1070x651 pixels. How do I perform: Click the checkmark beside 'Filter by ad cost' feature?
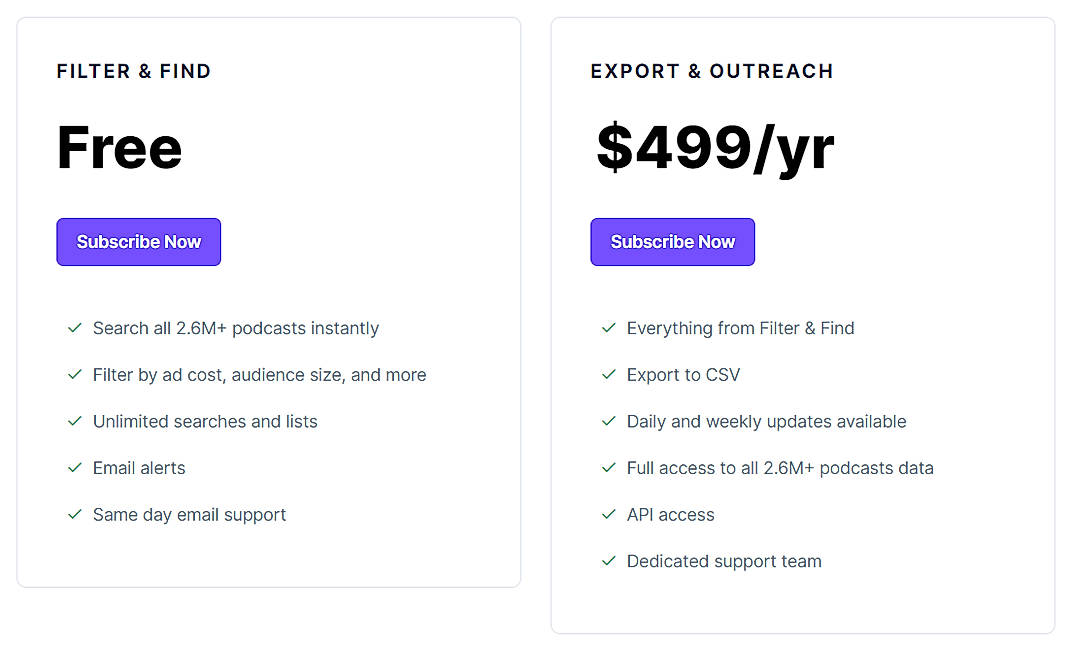pos(74,375)
